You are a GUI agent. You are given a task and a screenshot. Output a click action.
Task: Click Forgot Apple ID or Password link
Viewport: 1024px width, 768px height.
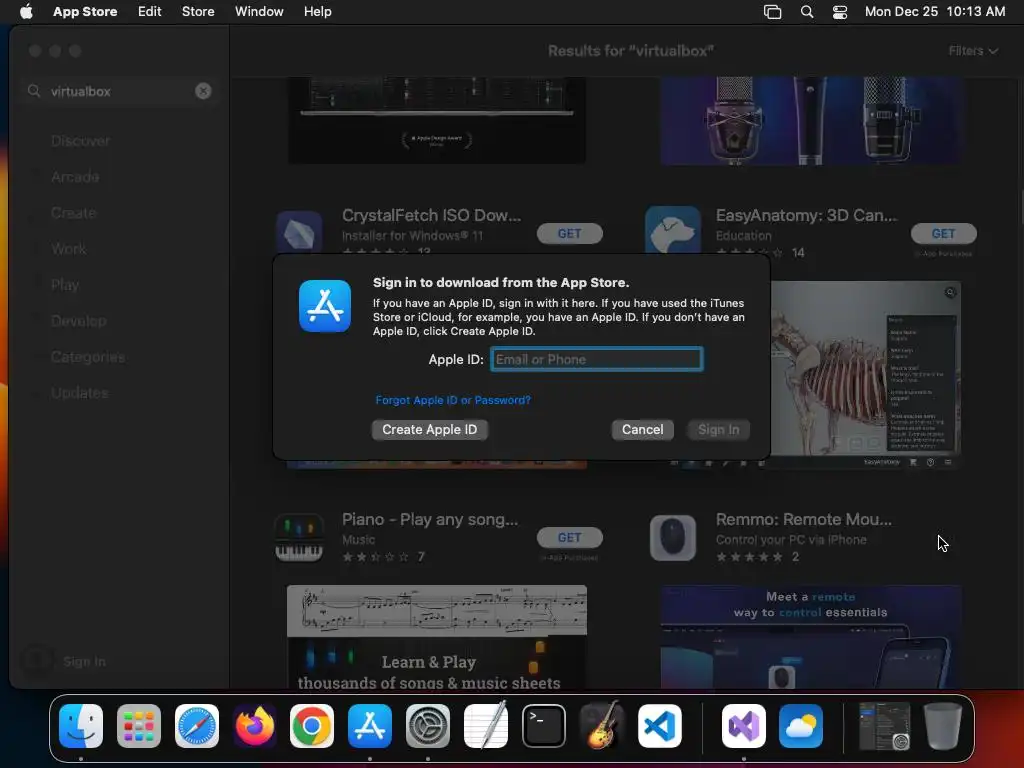453,400
